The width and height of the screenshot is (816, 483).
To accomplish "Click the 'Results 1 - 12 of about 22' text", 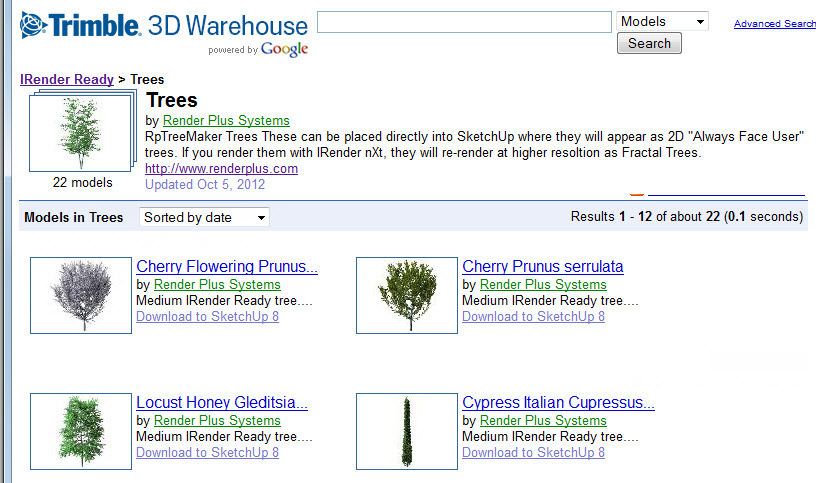I will click(645, 217).
